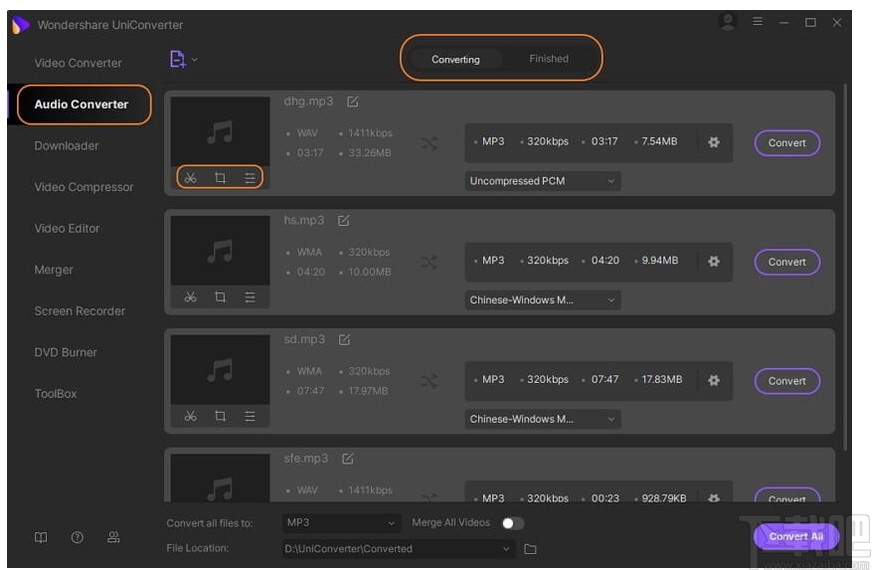Open the Convert all files to MP3 dropdown
The height and width of the screenshot is (570, 873).
(x=341, y=523)
